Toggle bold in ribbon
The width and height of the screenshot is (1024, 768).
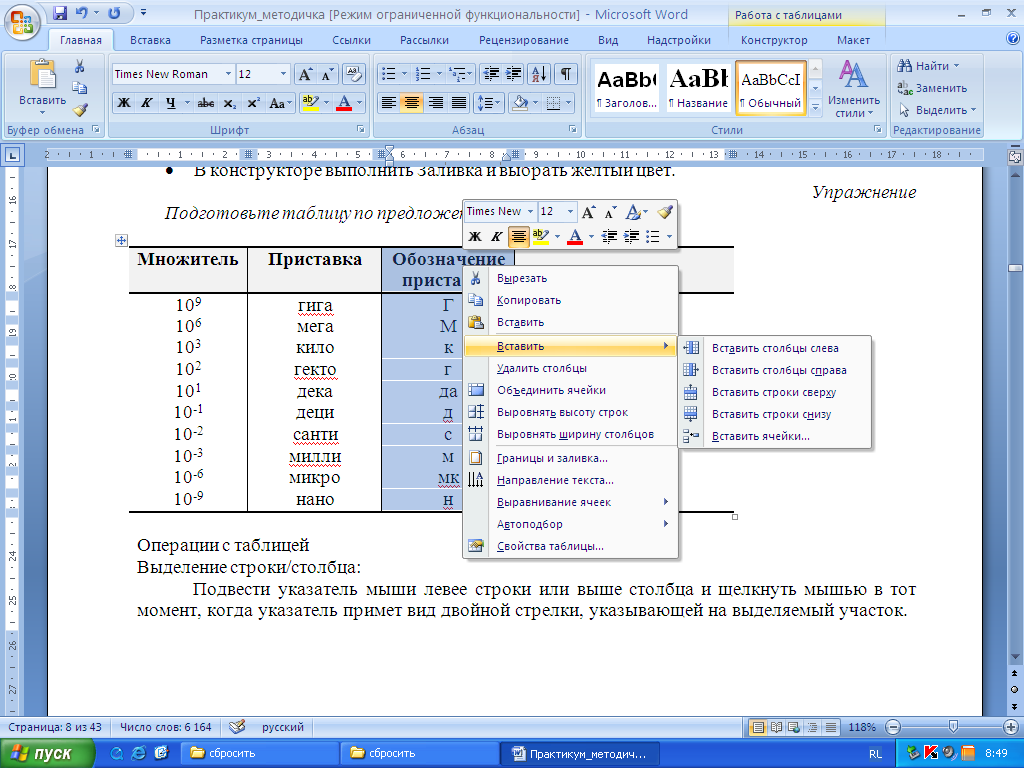pos(123,103)
